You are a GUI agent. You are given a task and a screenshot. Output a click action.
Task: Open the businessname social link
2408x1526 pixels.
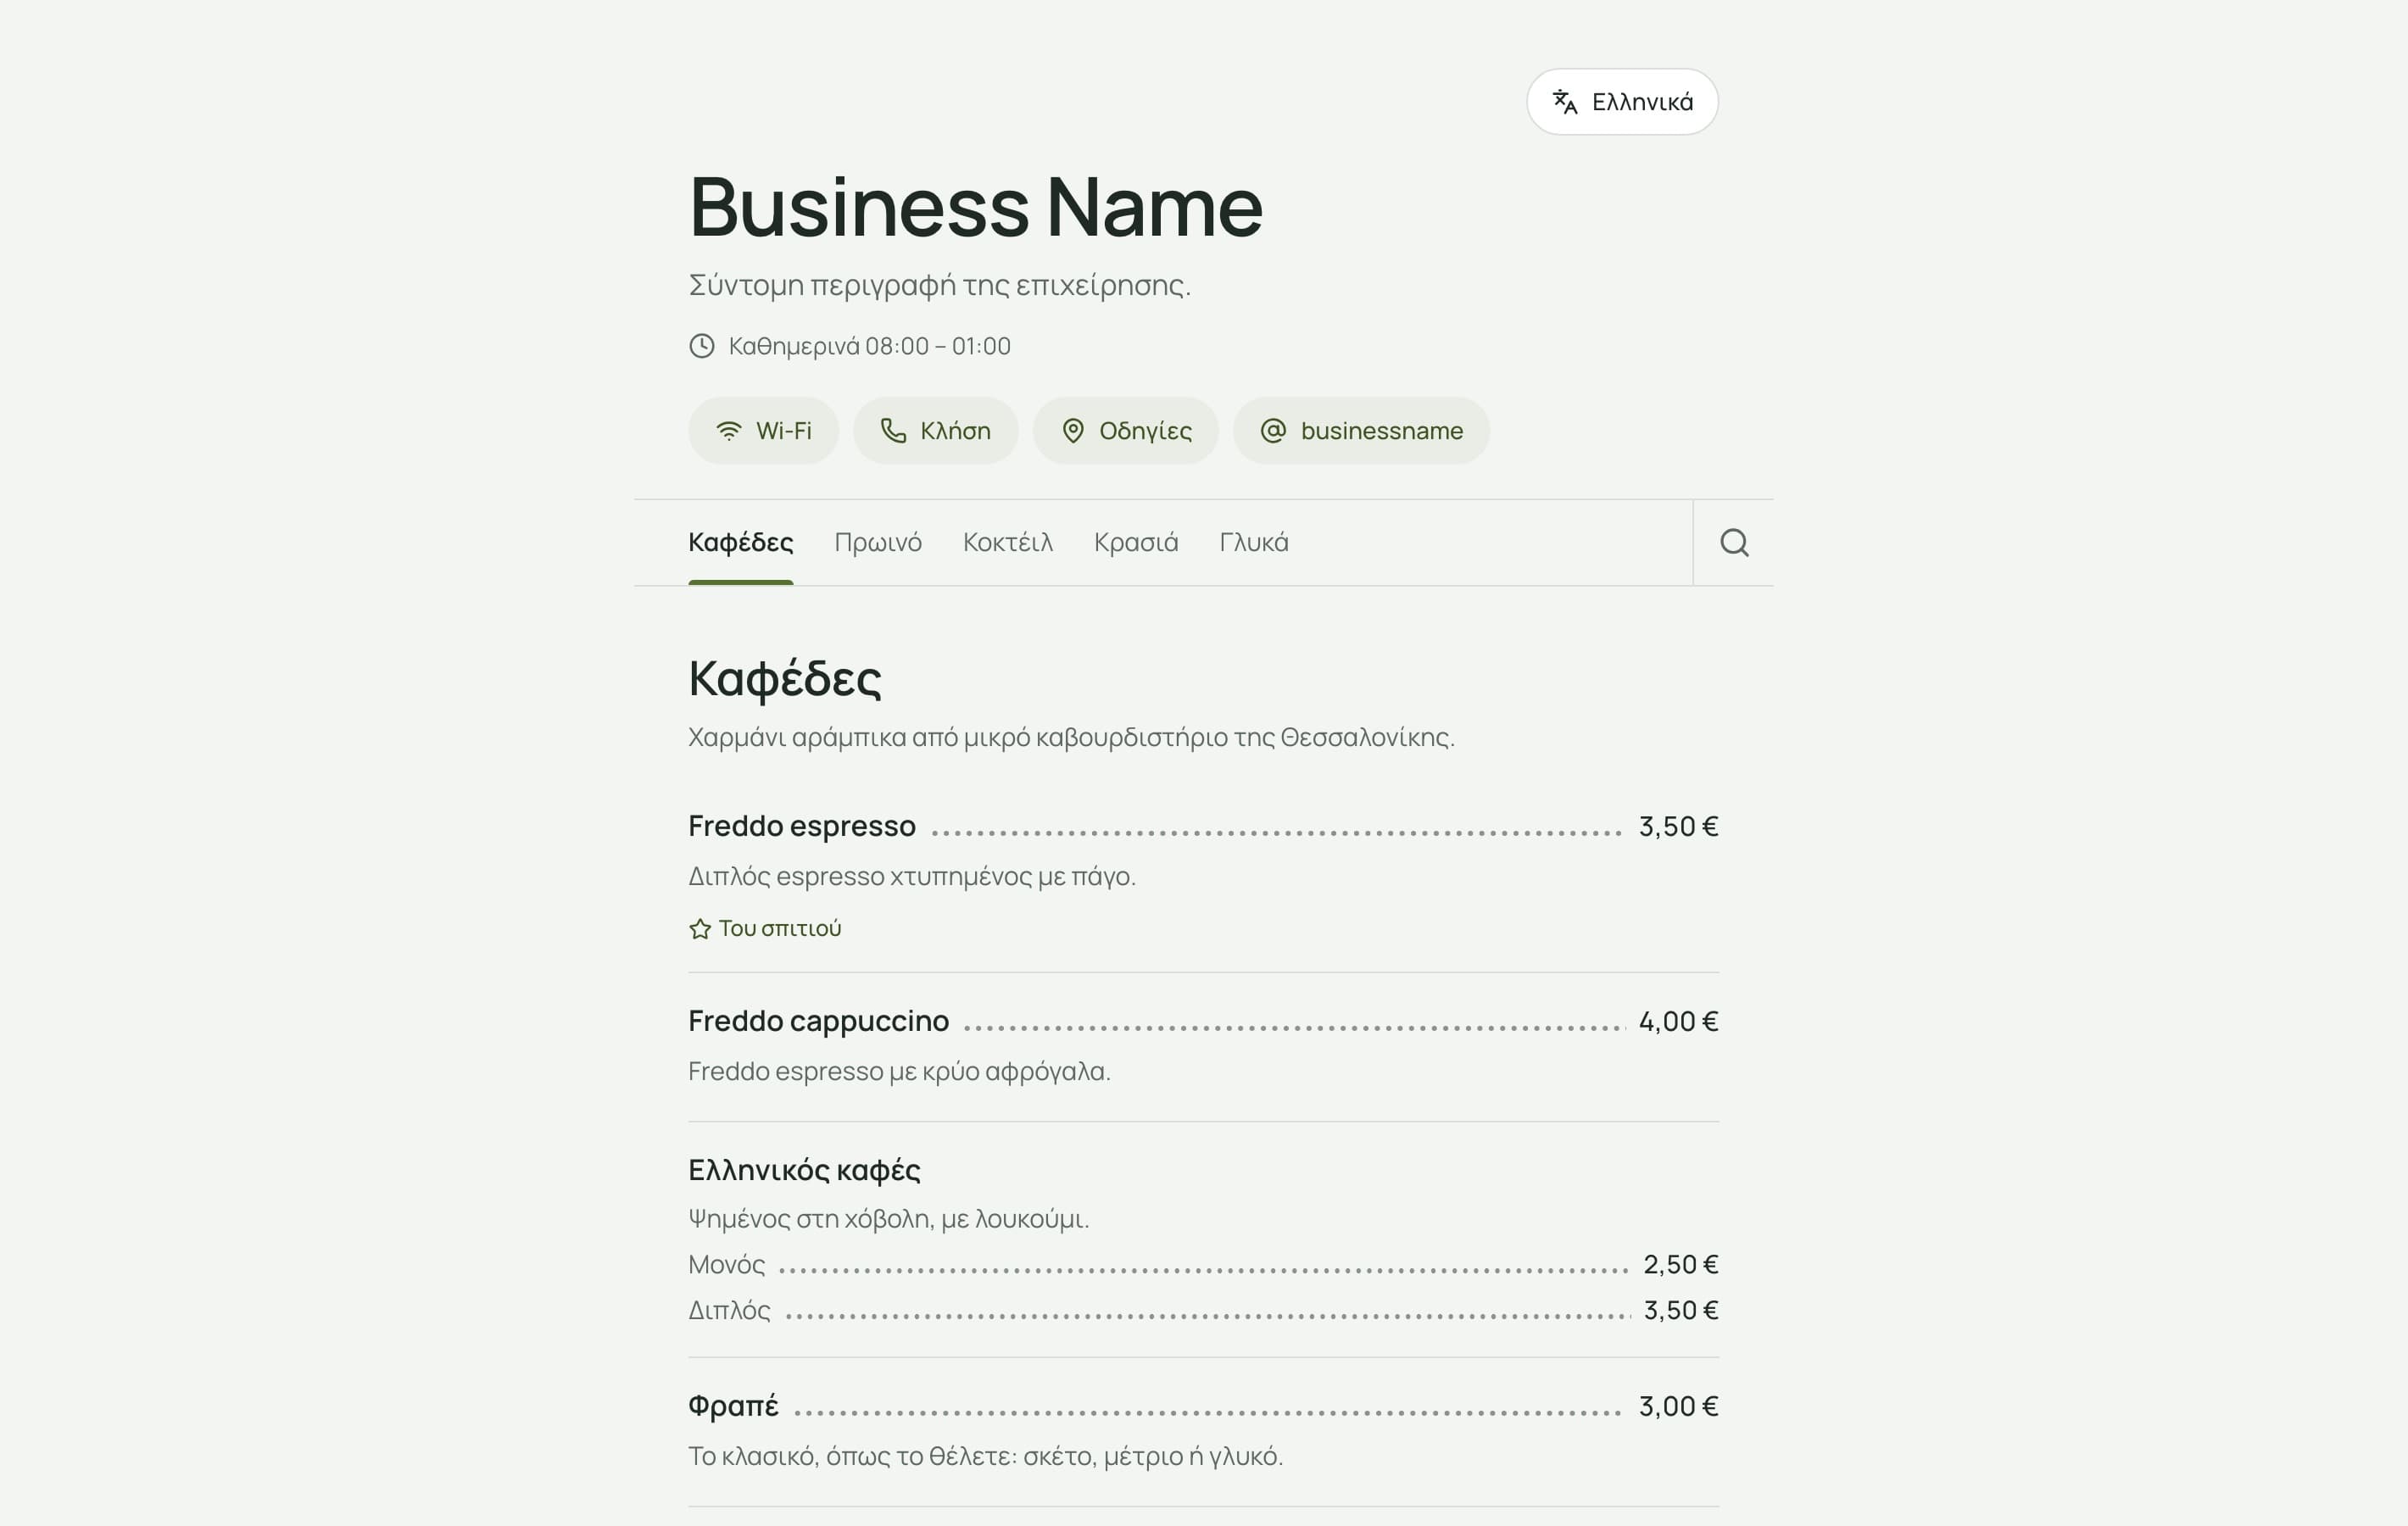[1362, 431]
